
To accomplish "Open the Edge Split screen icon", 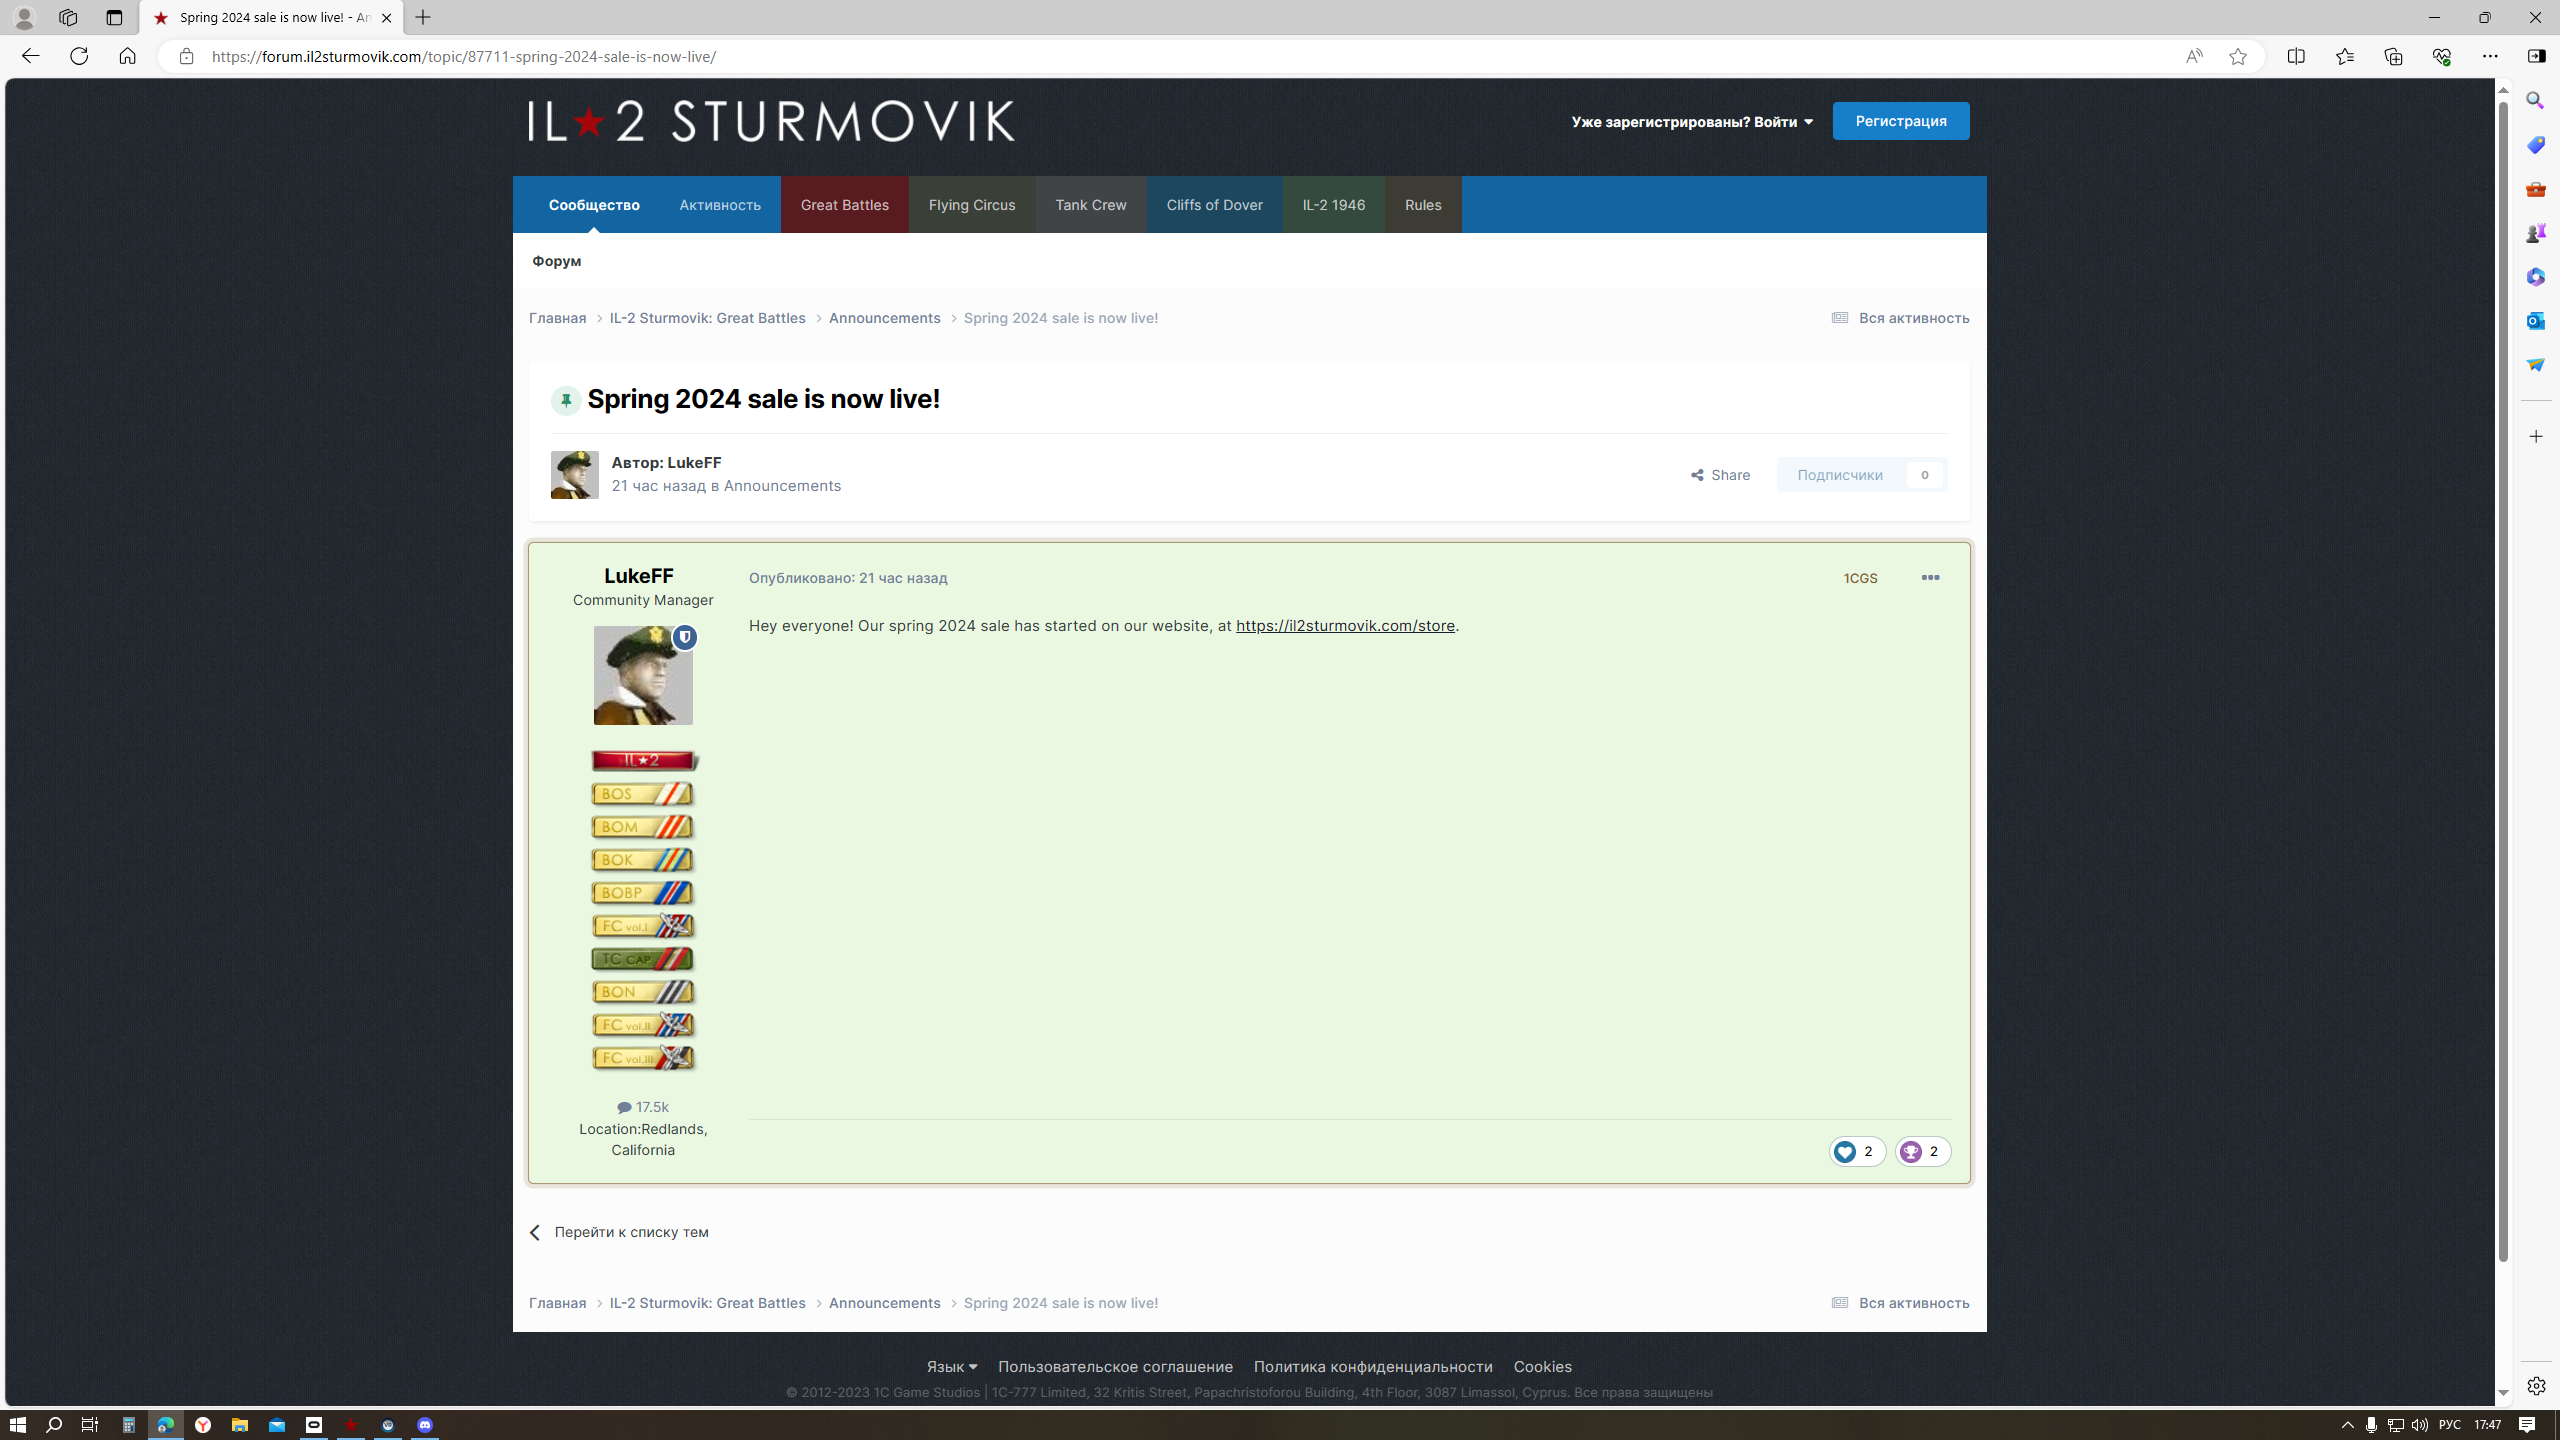I will 2296,56.
